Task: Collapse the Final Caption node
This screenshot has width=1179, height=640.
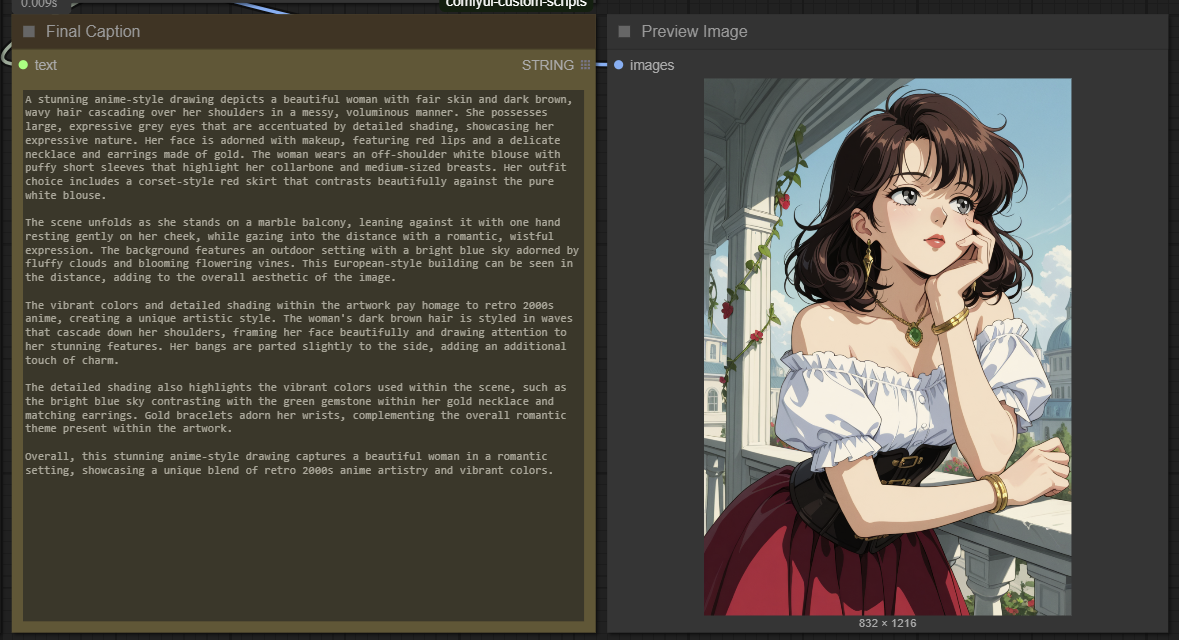Action: click(29, 32)
